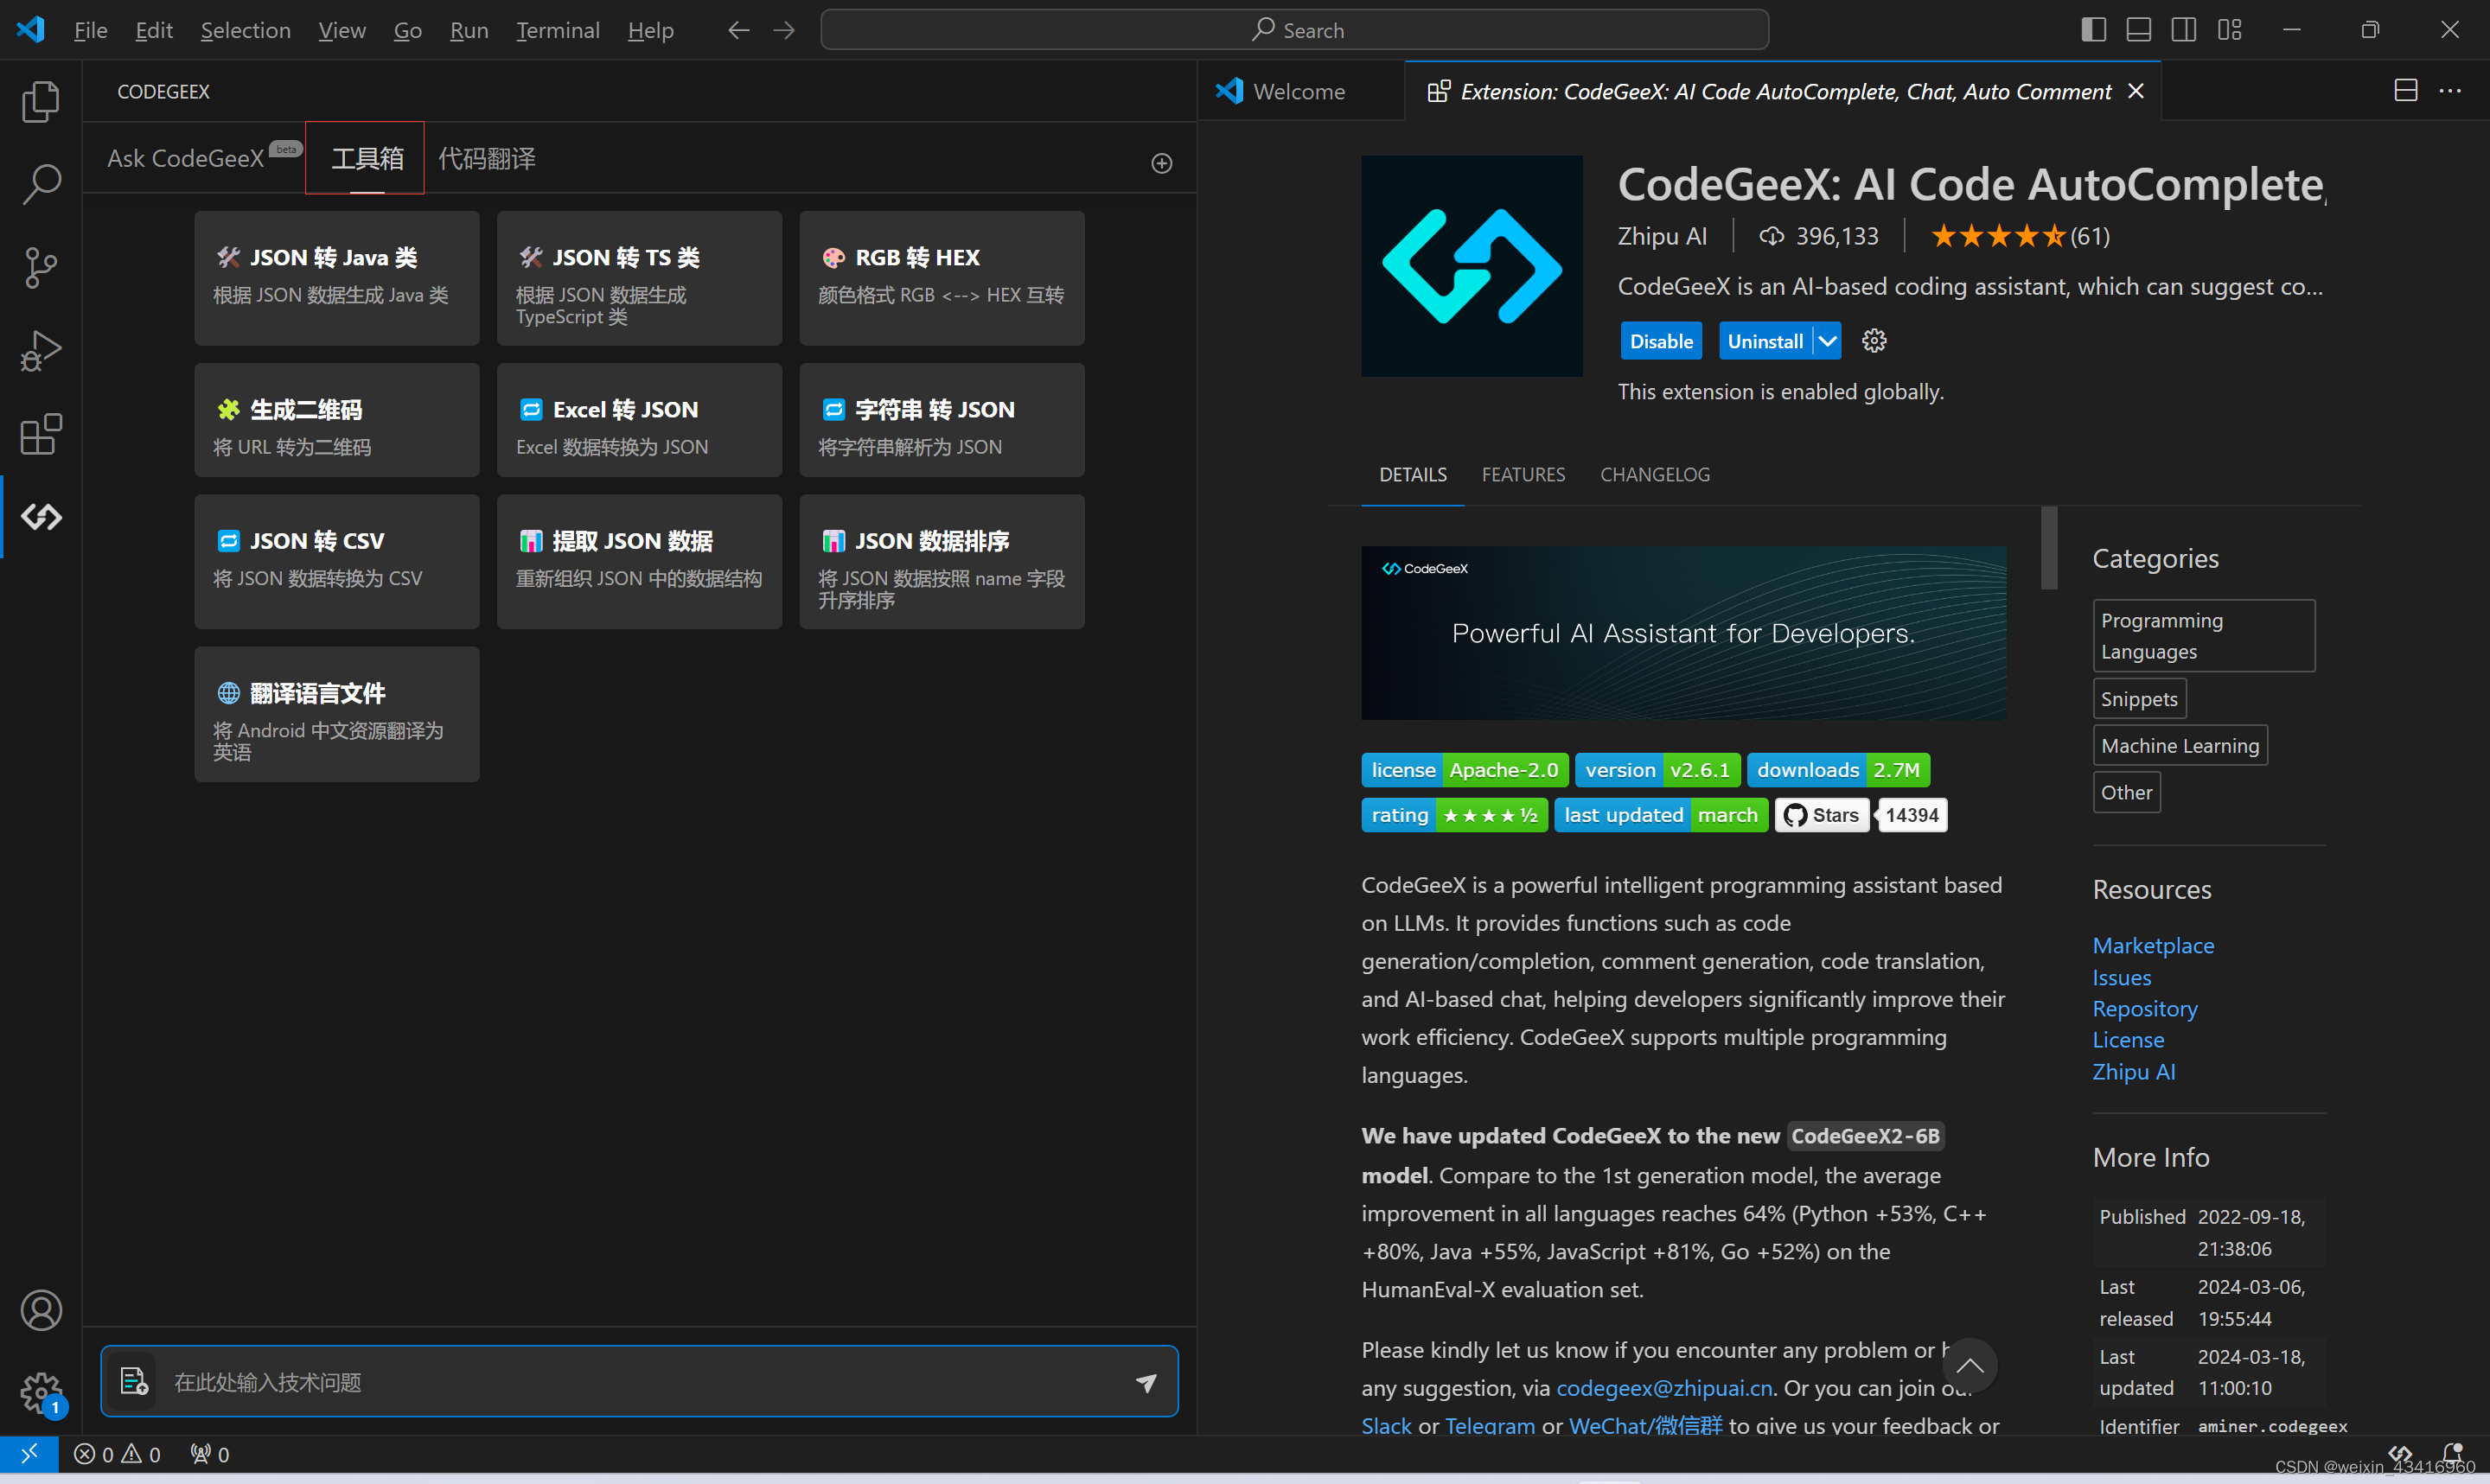Open the JSON 转 Java 类 tool card

pos(336,278)
